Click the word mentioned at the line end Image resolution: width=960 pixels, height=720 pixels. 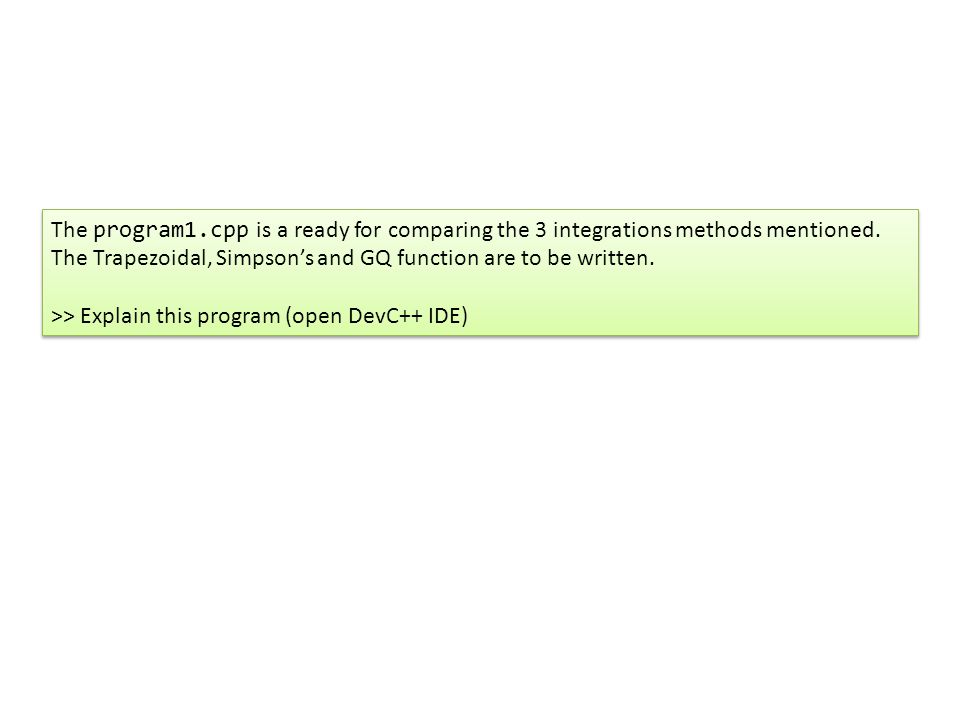tap(823, 230)
